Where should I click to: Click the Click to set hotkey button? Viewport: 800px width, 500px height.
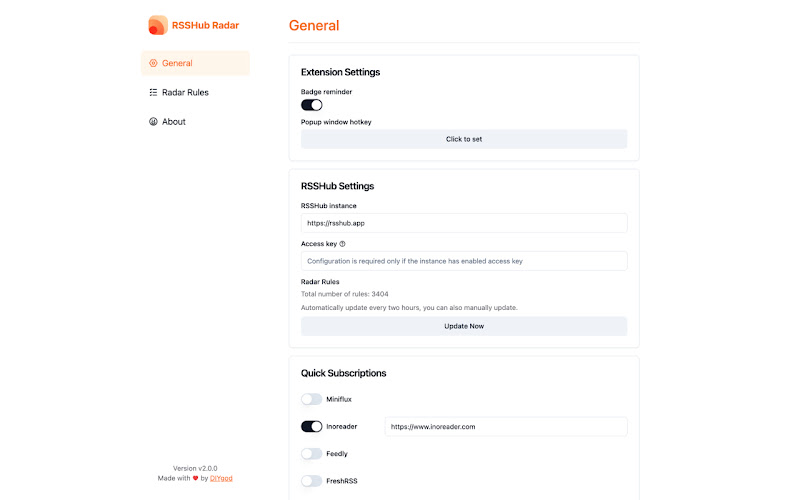pyautogui.click(x=464, y=139)
